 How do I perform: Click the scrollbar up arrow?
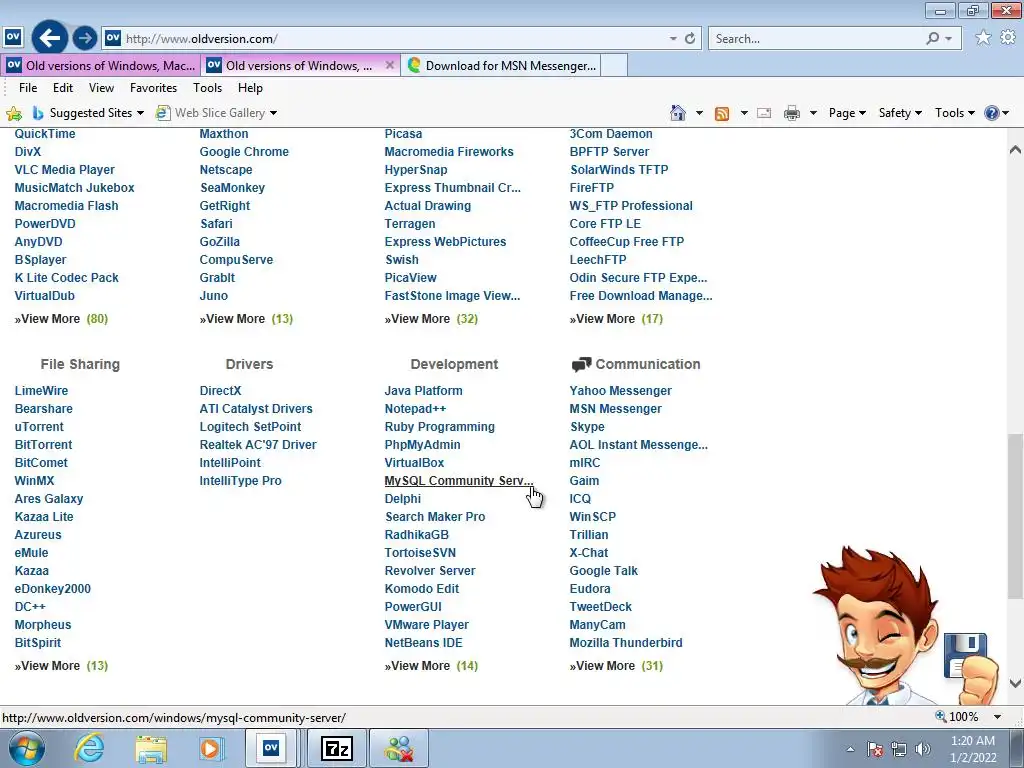pos(1015,150)
